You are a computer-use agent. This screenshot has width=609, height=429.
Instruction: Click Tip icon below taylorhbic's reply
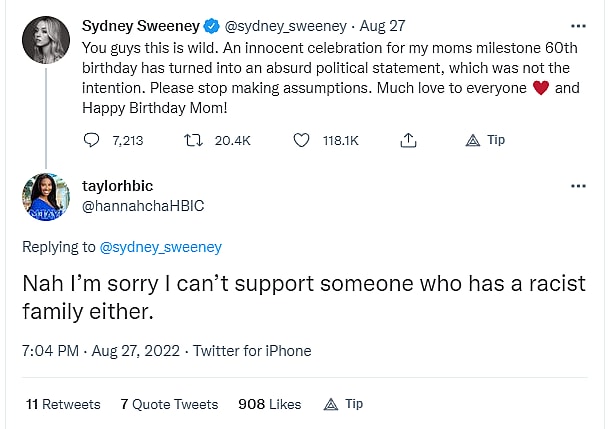tap(332, 405)
